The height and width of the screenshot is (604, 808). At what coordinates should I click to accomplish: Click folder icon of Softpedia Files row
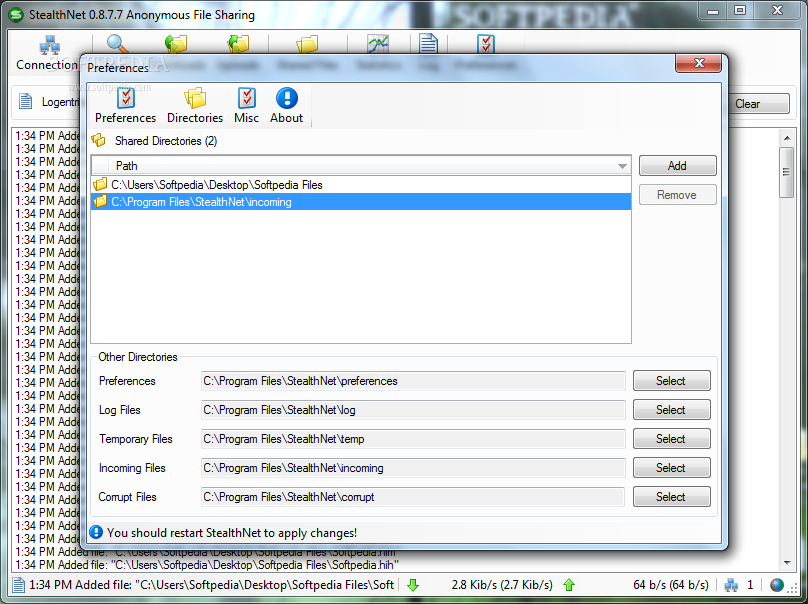tap(100, 184)
